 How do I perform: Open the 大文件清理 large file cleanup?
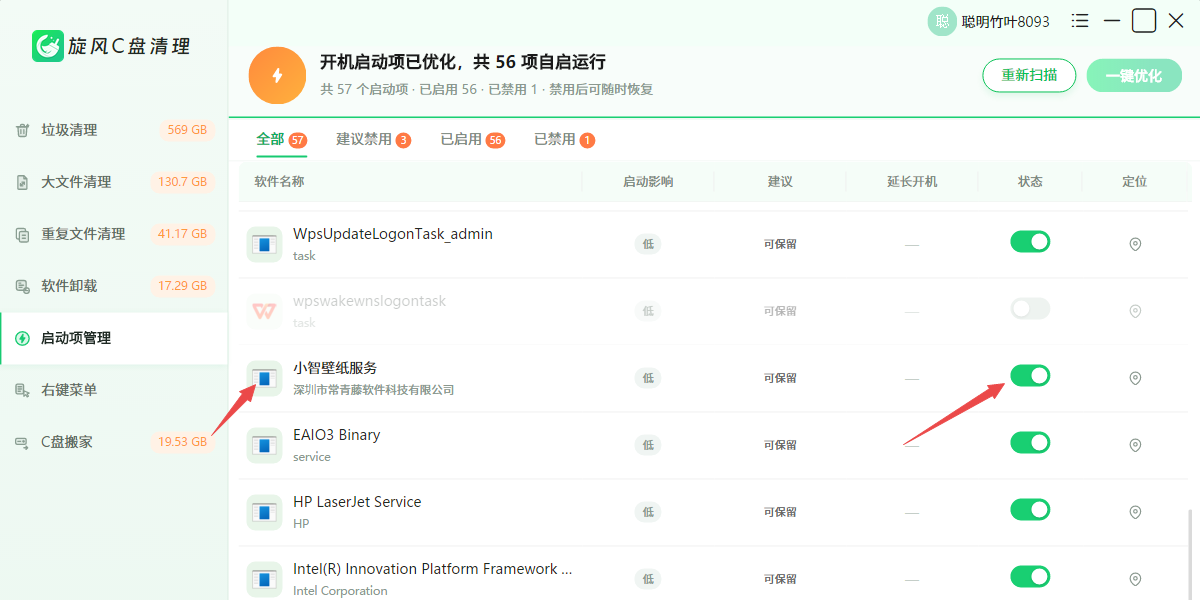pyautogui.click(x=113, y=182)
